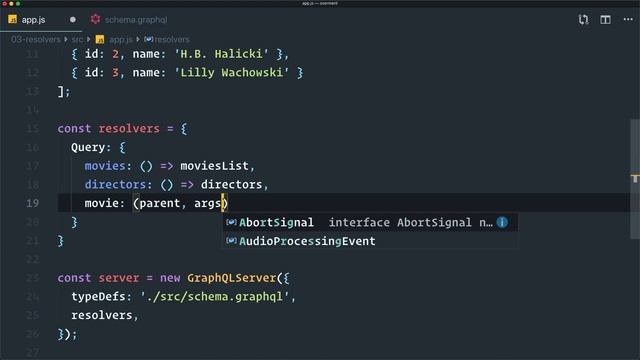Click 'GraphQLServer' in the code
The image size is (640, 360).
click(x=232, y=278)
